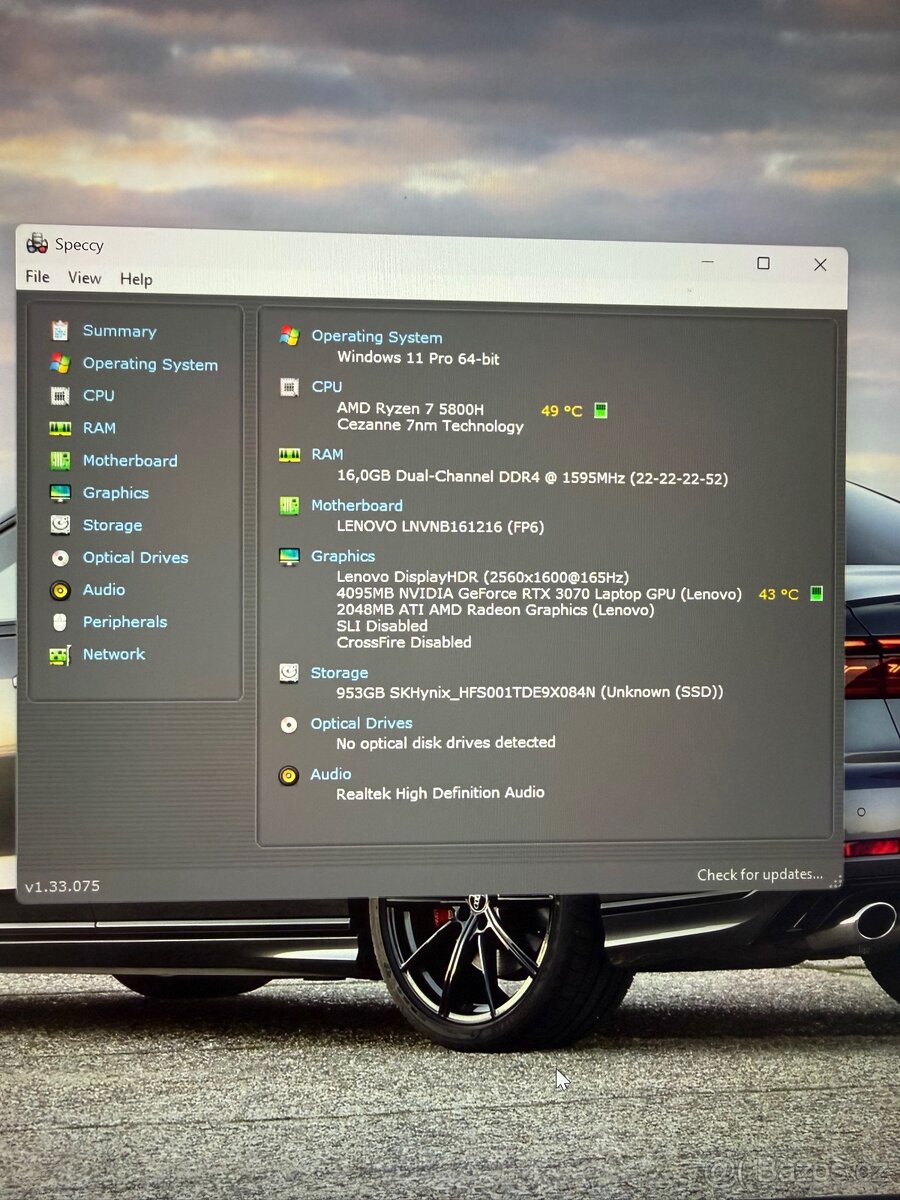900x1200 pixels.
Task: Click the Network sidebar icon
Action: click(x=60, y=654)
